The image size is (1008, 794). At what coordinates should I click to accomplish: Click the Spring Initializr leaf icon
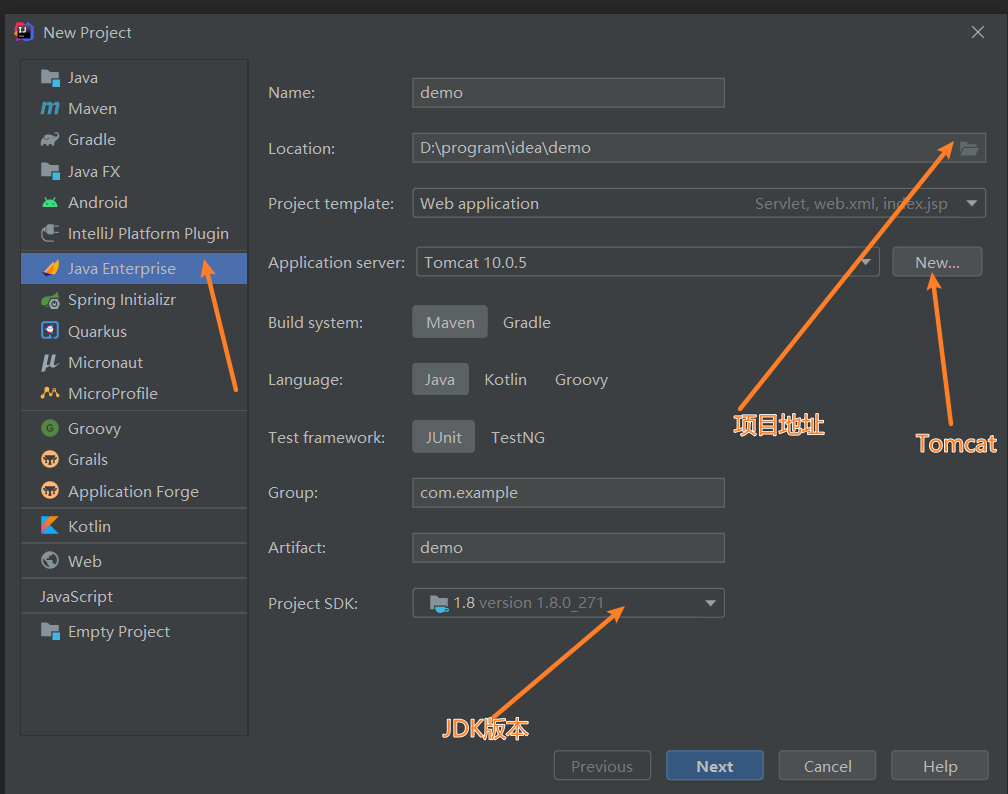click(x=50, y=300)
